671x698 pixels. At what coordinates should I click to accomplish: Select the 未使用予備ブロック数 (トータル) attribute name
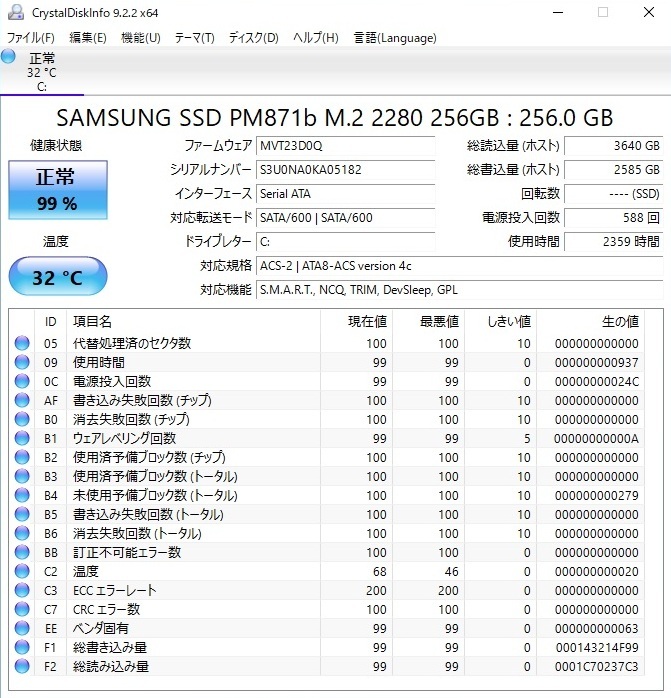155,495
